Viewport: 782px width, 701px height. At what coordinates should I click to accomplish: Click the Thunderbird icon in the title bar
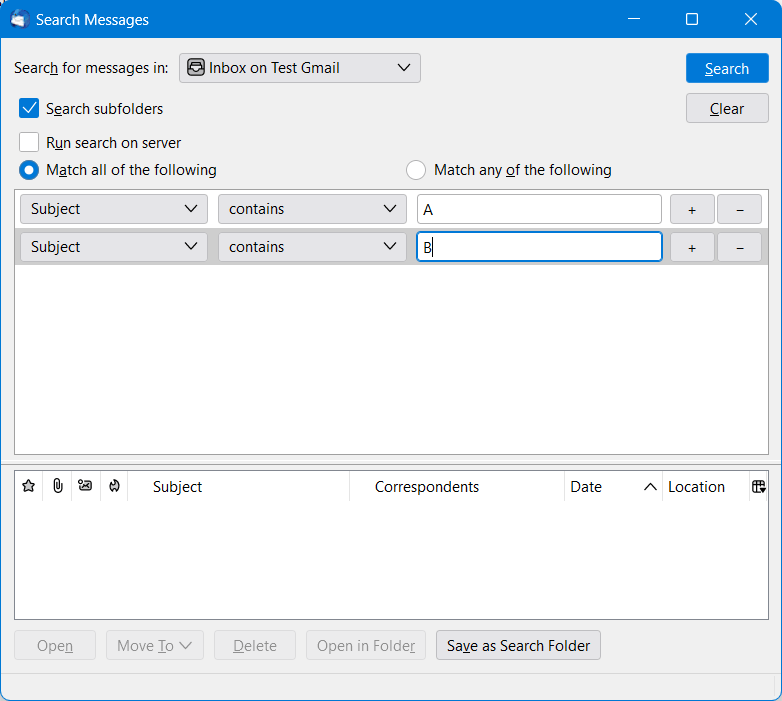(x=18, y=19)
